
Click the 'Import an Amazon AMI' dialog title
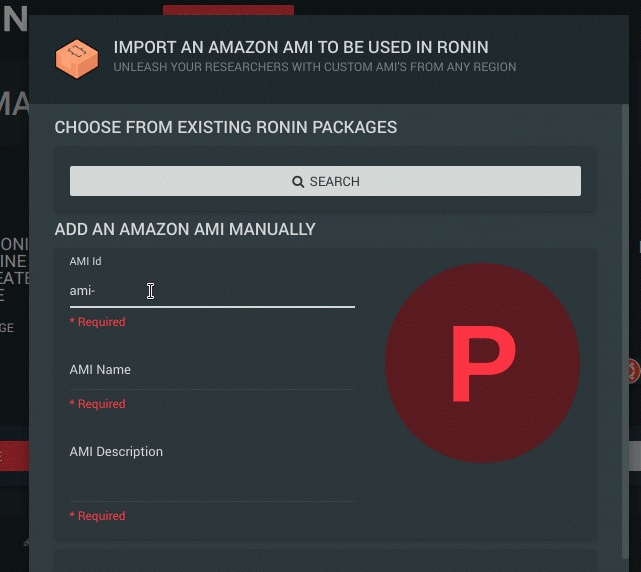301,47
